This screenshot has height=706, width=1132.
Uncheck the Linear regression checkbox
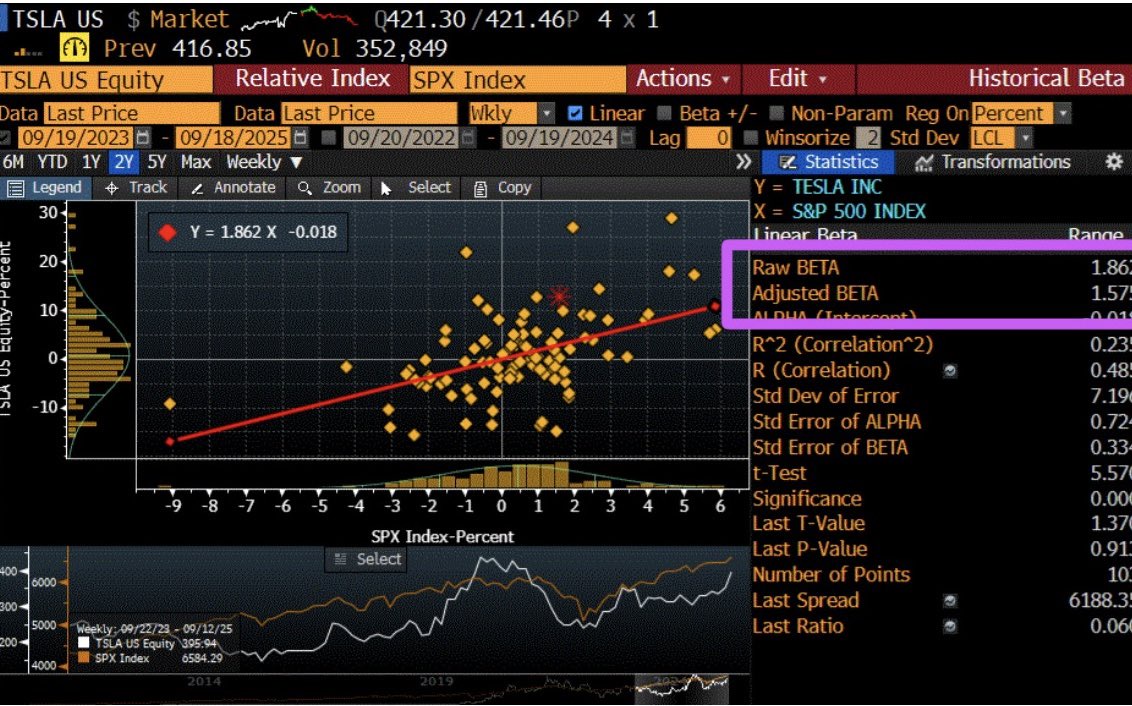575,113
